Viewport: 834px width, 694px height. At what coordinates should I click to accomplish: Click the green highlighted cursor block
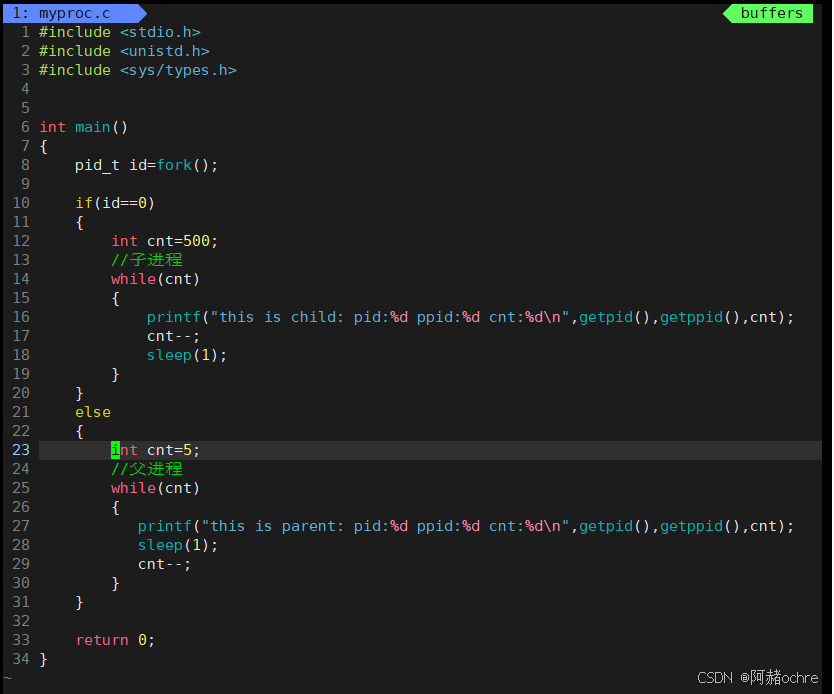[x=115, y=450]
